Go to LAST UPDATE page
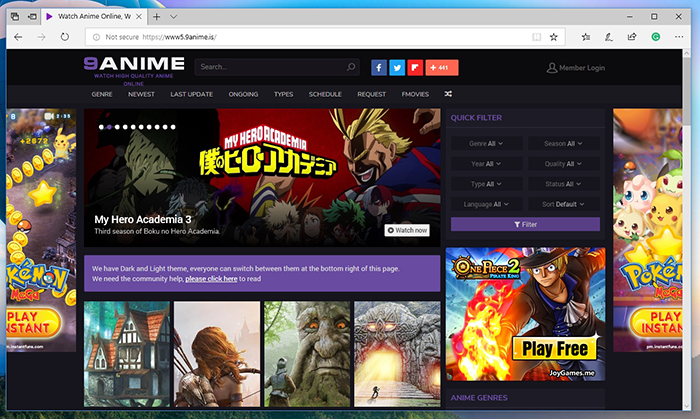The height and width of the screenshot is (419, 700). click(x=192, y=94)
